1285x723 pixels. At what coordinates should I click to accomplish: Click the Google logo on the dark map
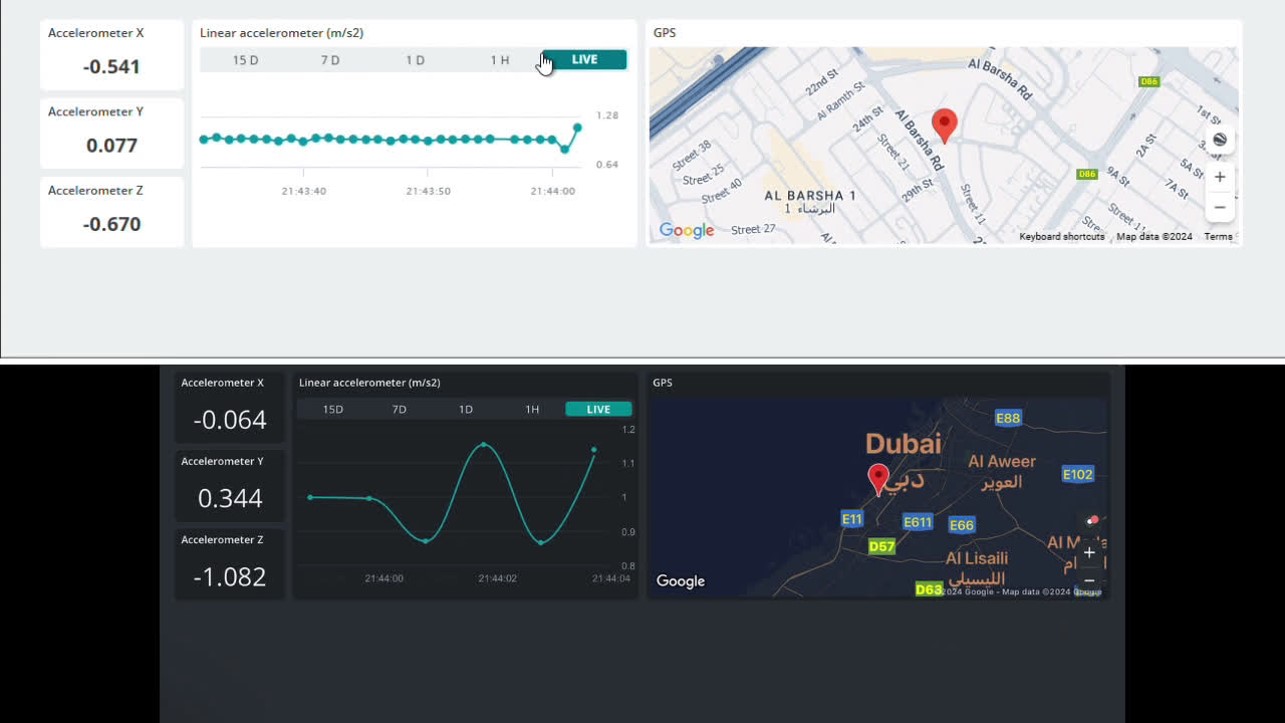pos(680,581)
